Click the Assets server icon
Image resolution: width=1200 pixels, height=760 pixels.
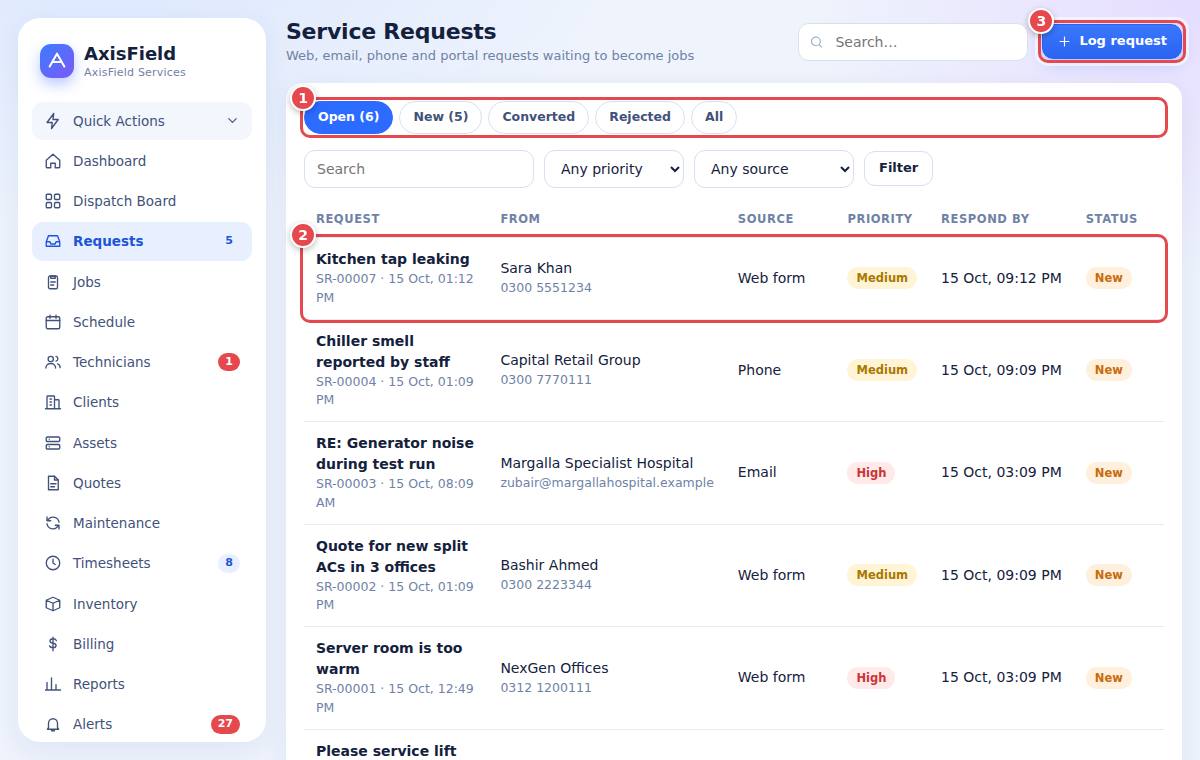(53, 443)
